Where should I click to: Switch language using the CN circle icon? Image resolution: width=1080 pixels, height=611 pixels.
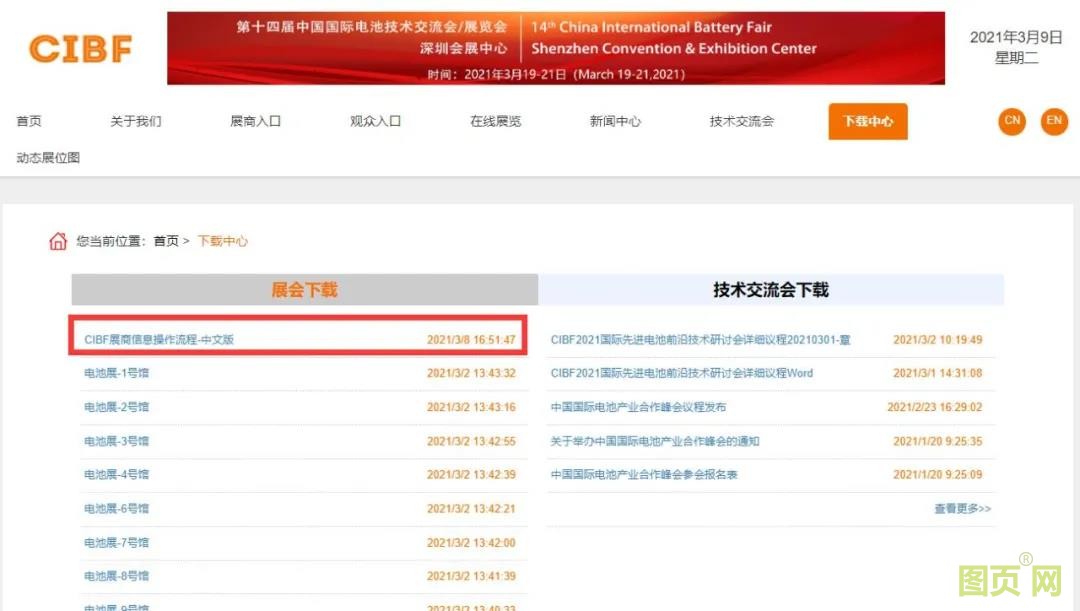point(1011,121)
